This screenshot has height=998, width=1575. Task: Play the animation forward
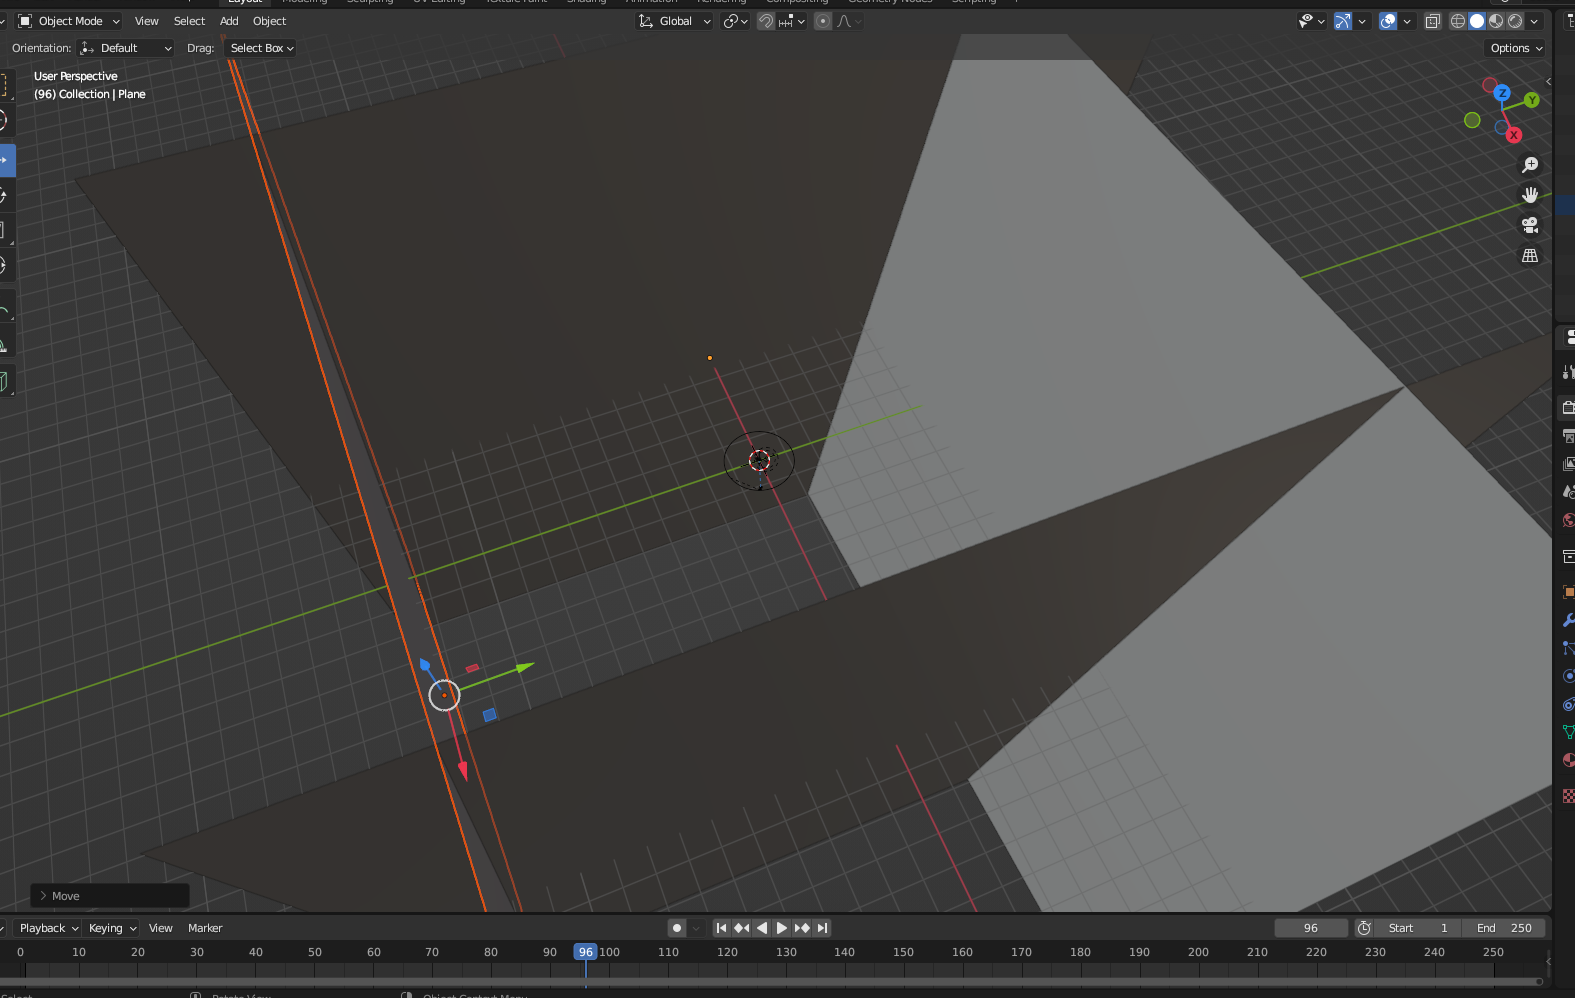point(781,928)
